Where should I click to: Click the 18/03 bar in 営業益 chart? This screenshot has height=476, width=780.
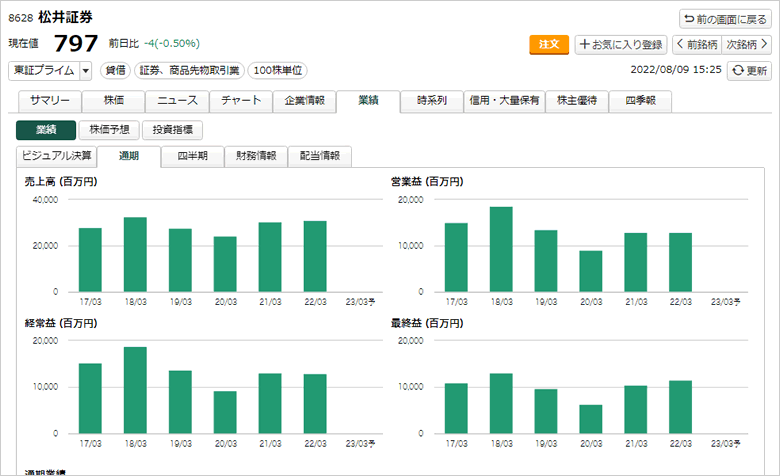[x=501, y=249]
